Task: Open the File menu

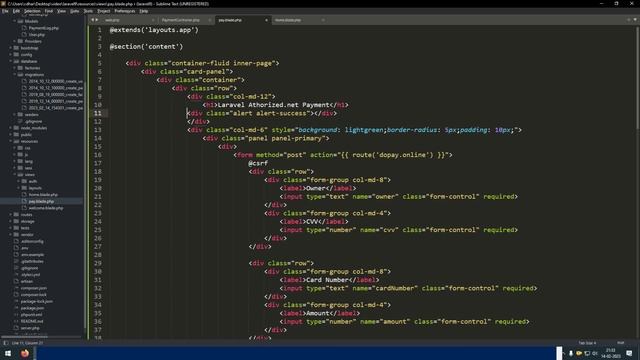Action: tap(5, 11)
